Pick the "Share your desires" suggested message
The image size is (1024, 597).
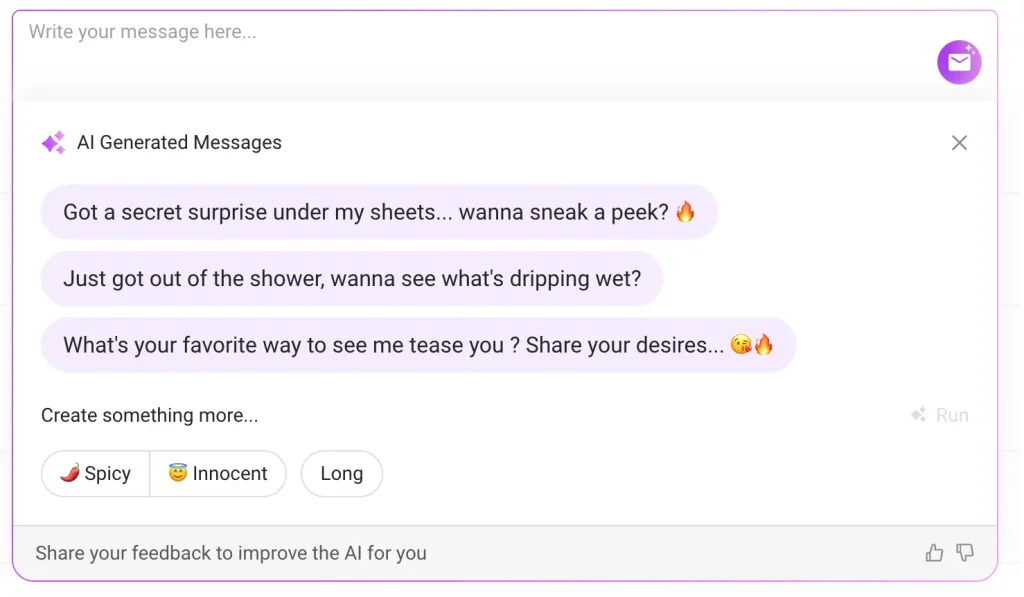click(x=418, y=345)
